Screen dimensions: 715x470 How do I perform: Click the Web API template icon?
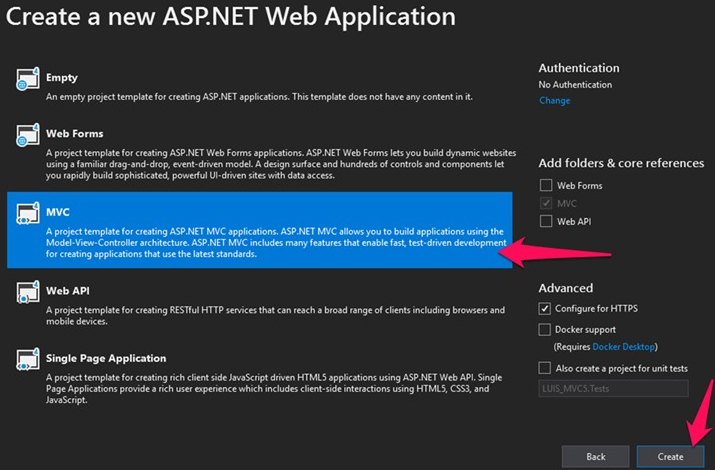(x=27, y=292)
